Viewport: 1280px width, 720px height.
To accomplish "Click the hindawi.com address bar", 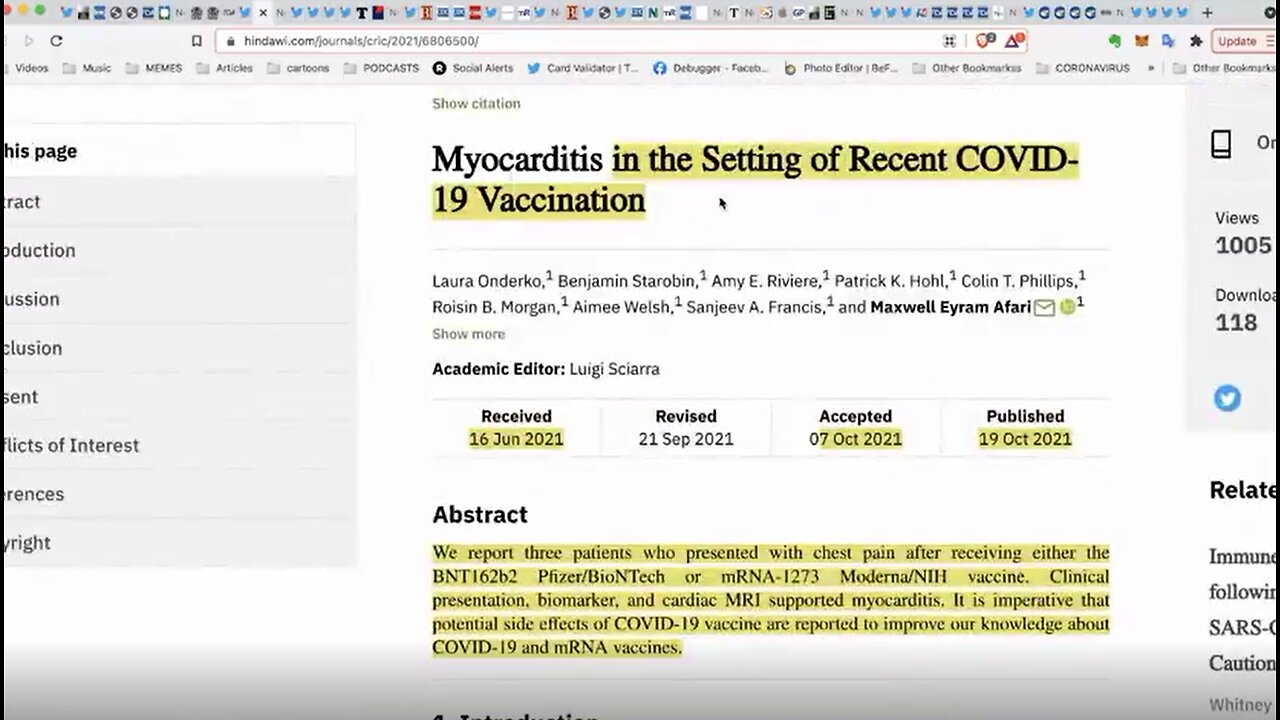I will pos(582,41).
